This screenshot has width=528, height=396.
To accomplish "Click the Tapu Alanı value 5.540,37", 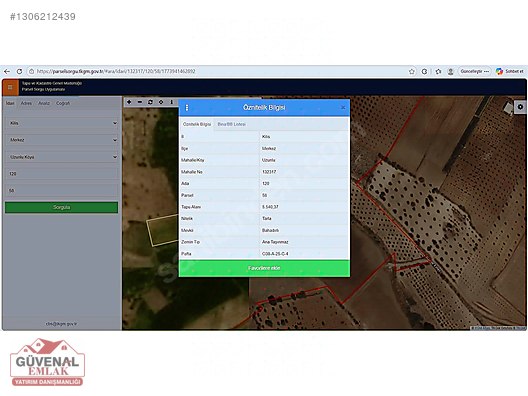I will tap(270, 207).
